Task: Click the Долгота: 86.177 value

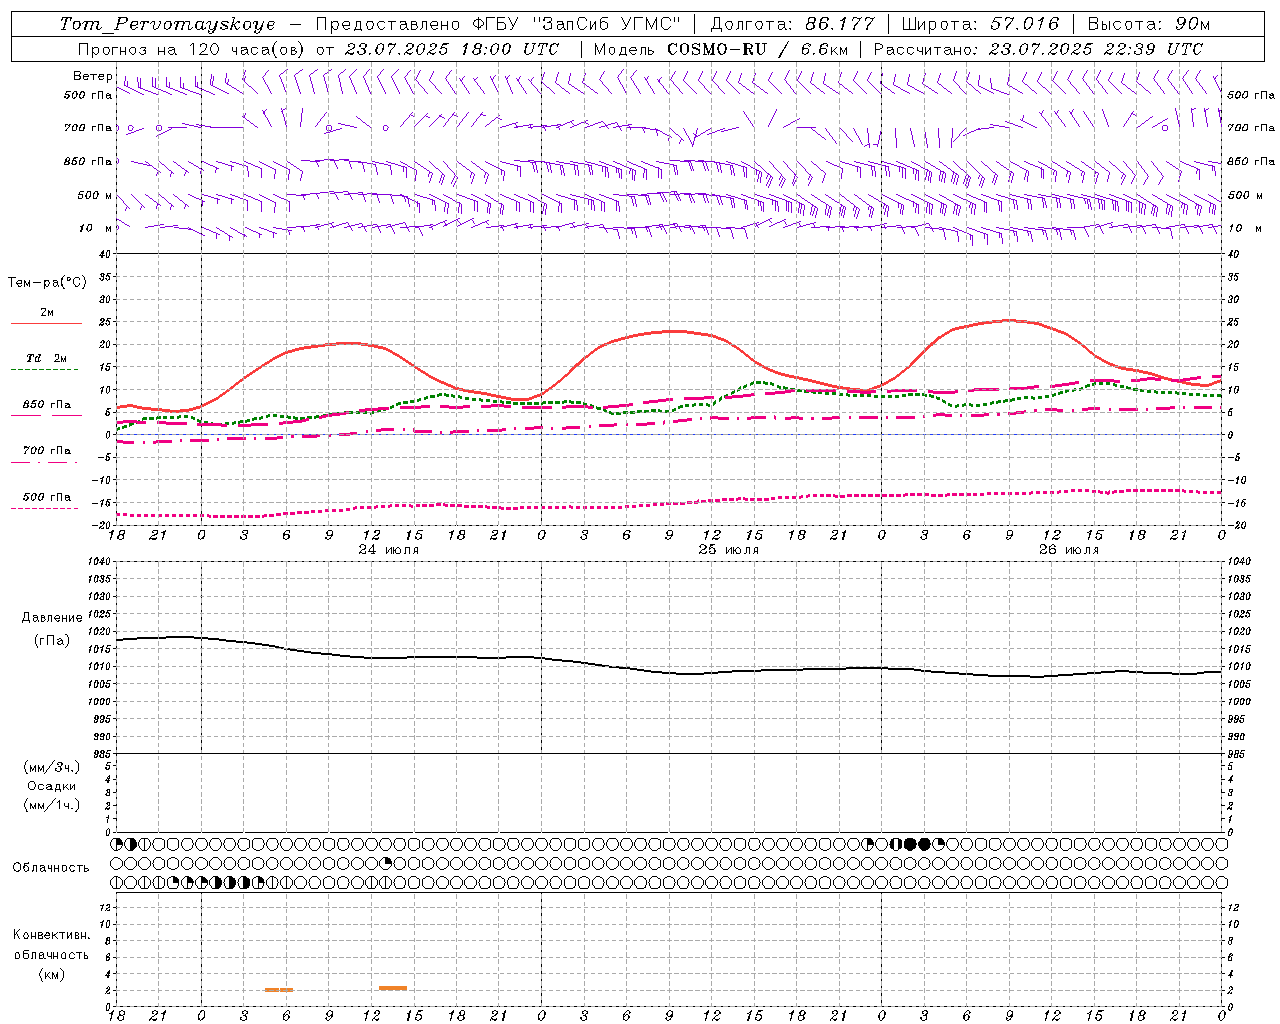Action: pyautogui.click(x=792, y=24)
